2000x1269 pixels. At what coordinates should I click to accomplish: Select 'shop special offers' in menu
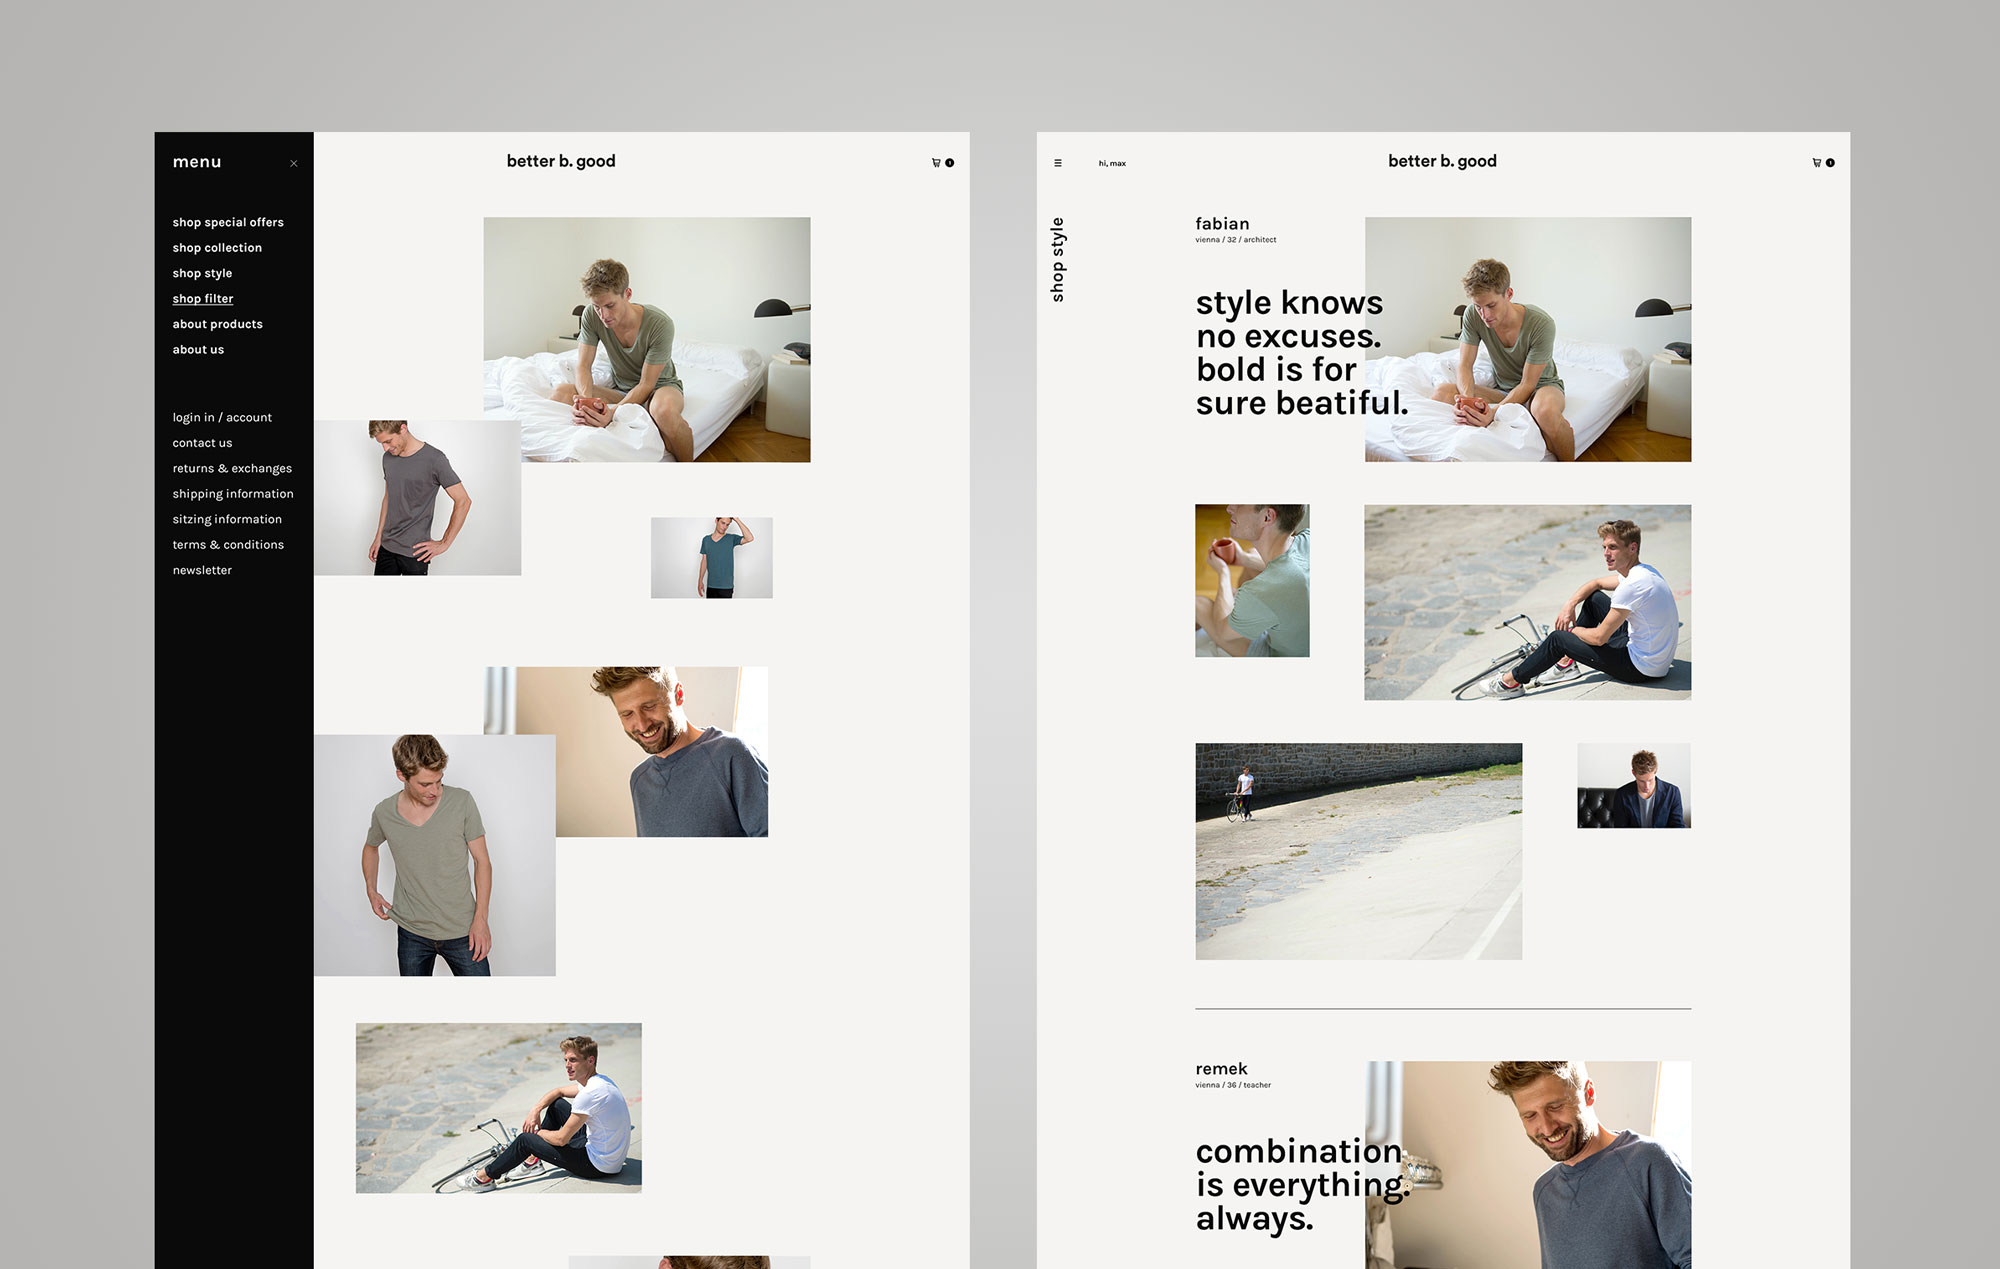pos(228,222)
